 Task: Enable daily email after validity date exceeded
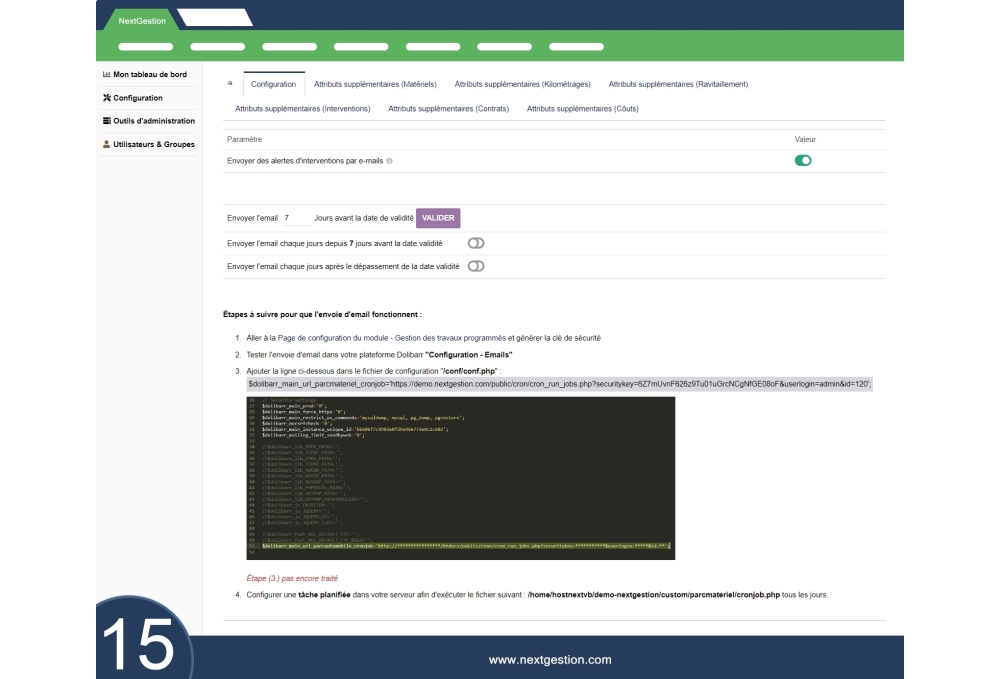click(476, 266)
